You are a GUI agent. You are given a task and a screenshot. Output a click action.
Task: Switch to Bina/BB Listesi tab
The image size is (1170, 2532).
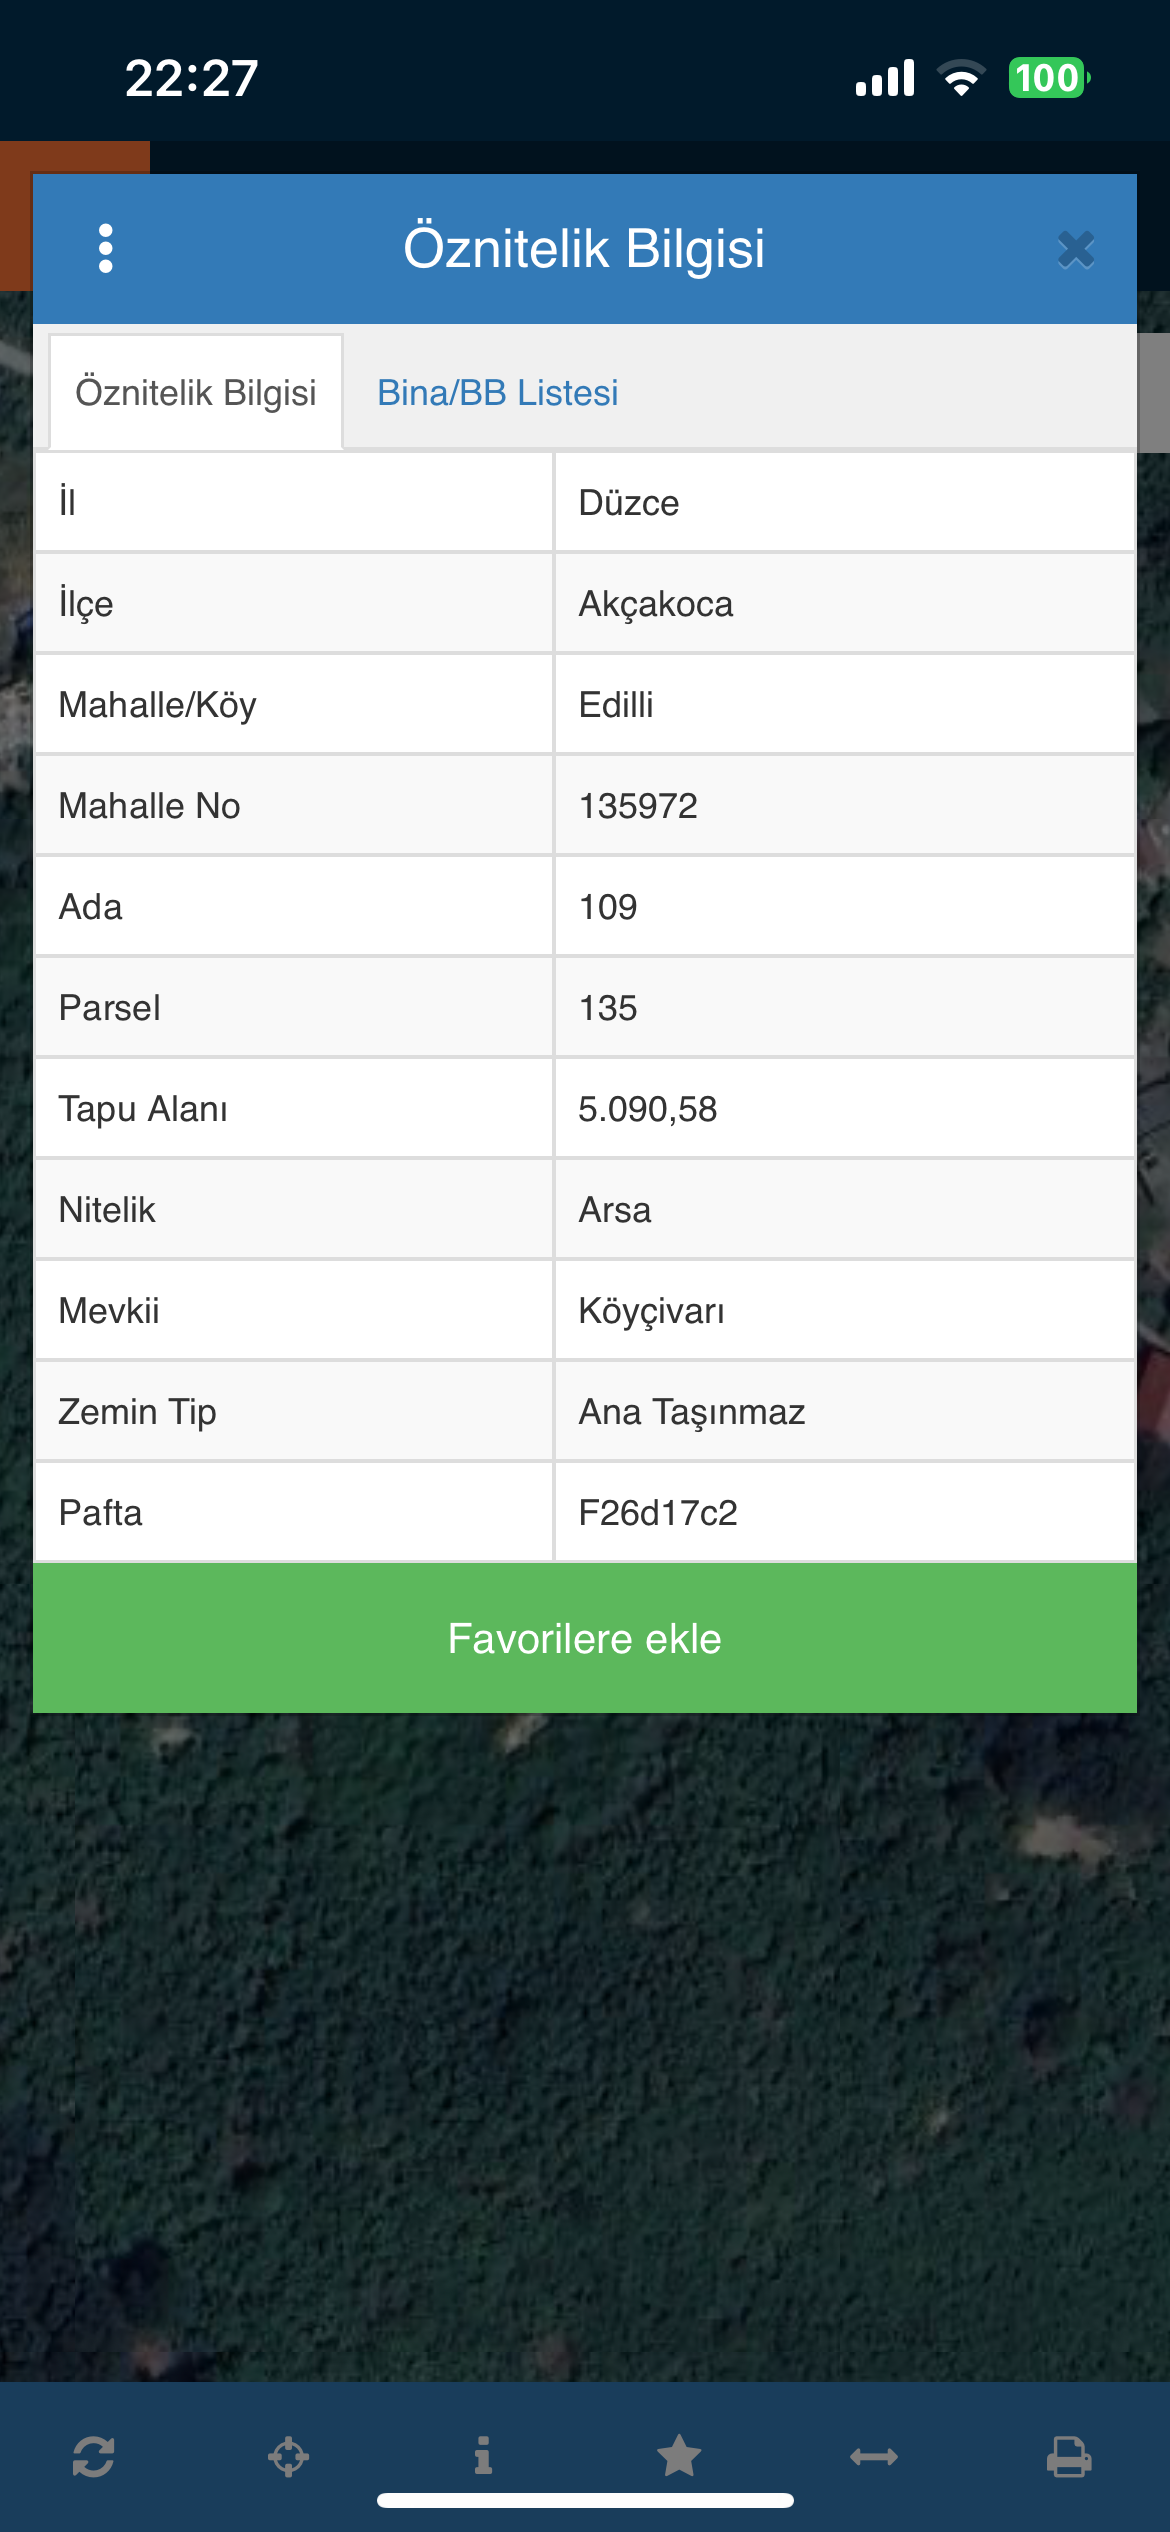point(497,393)
